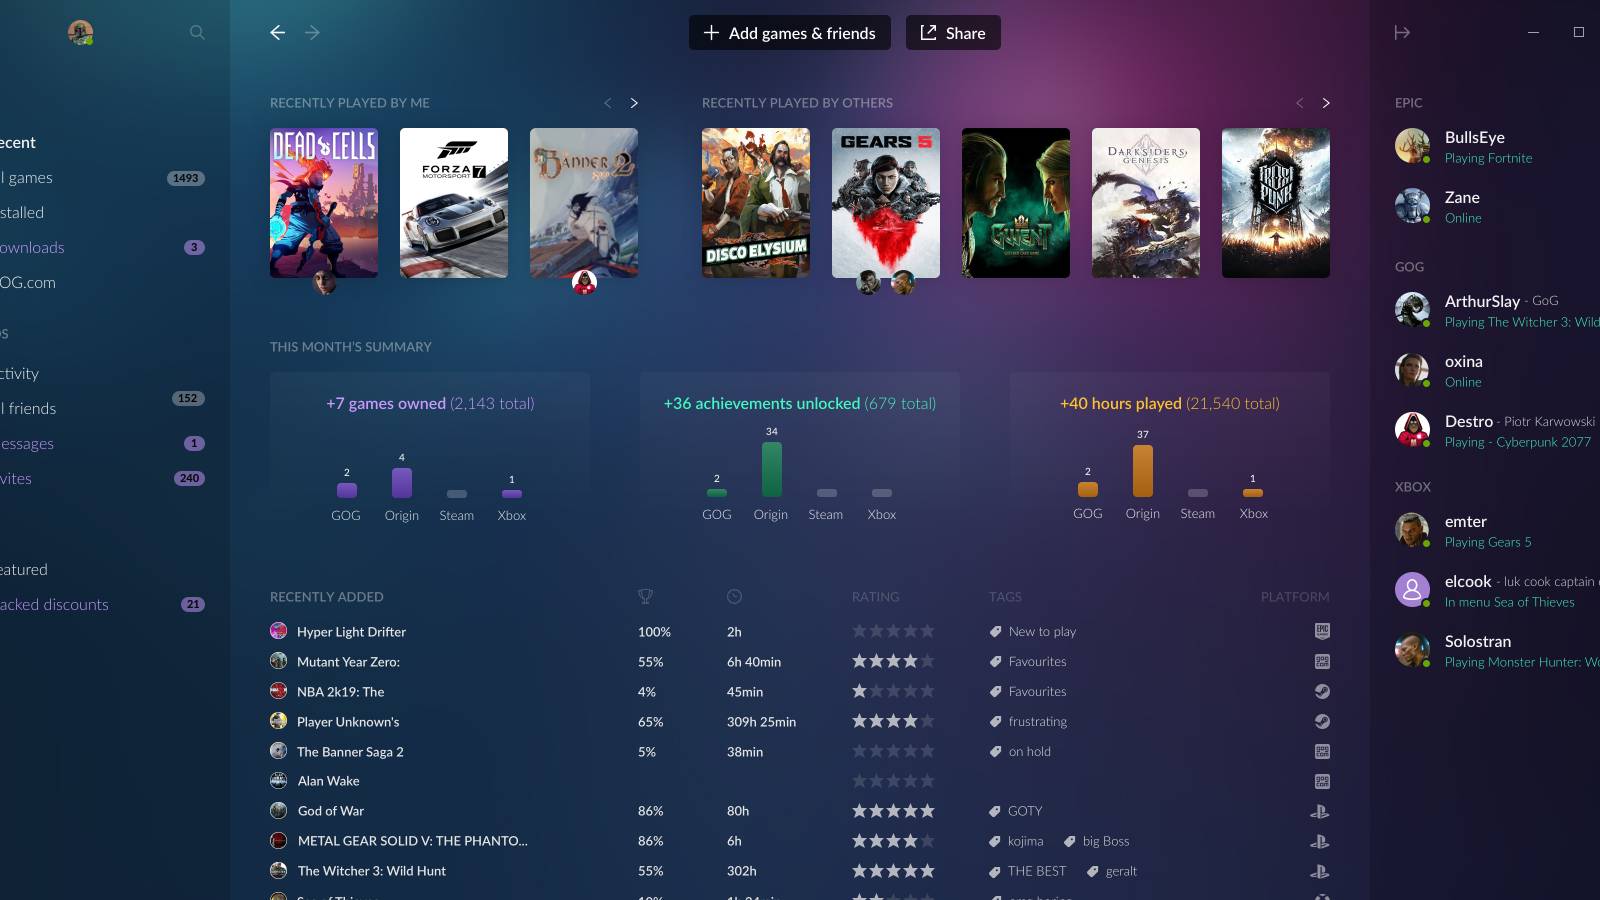Open the Banner Saga 2 cover

pos(584,203)
